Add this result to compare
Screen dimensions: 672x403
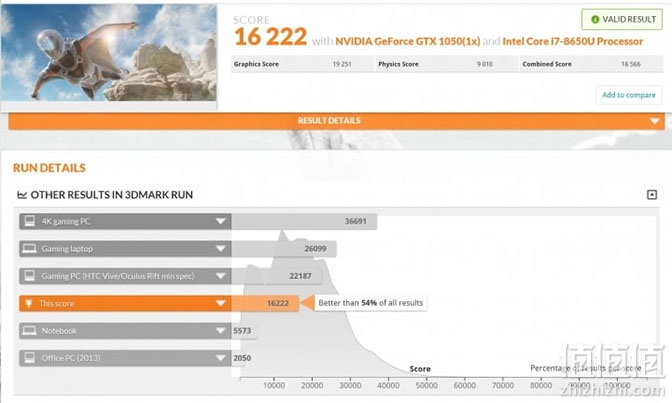pyautogui.click(x=628, y=95)
